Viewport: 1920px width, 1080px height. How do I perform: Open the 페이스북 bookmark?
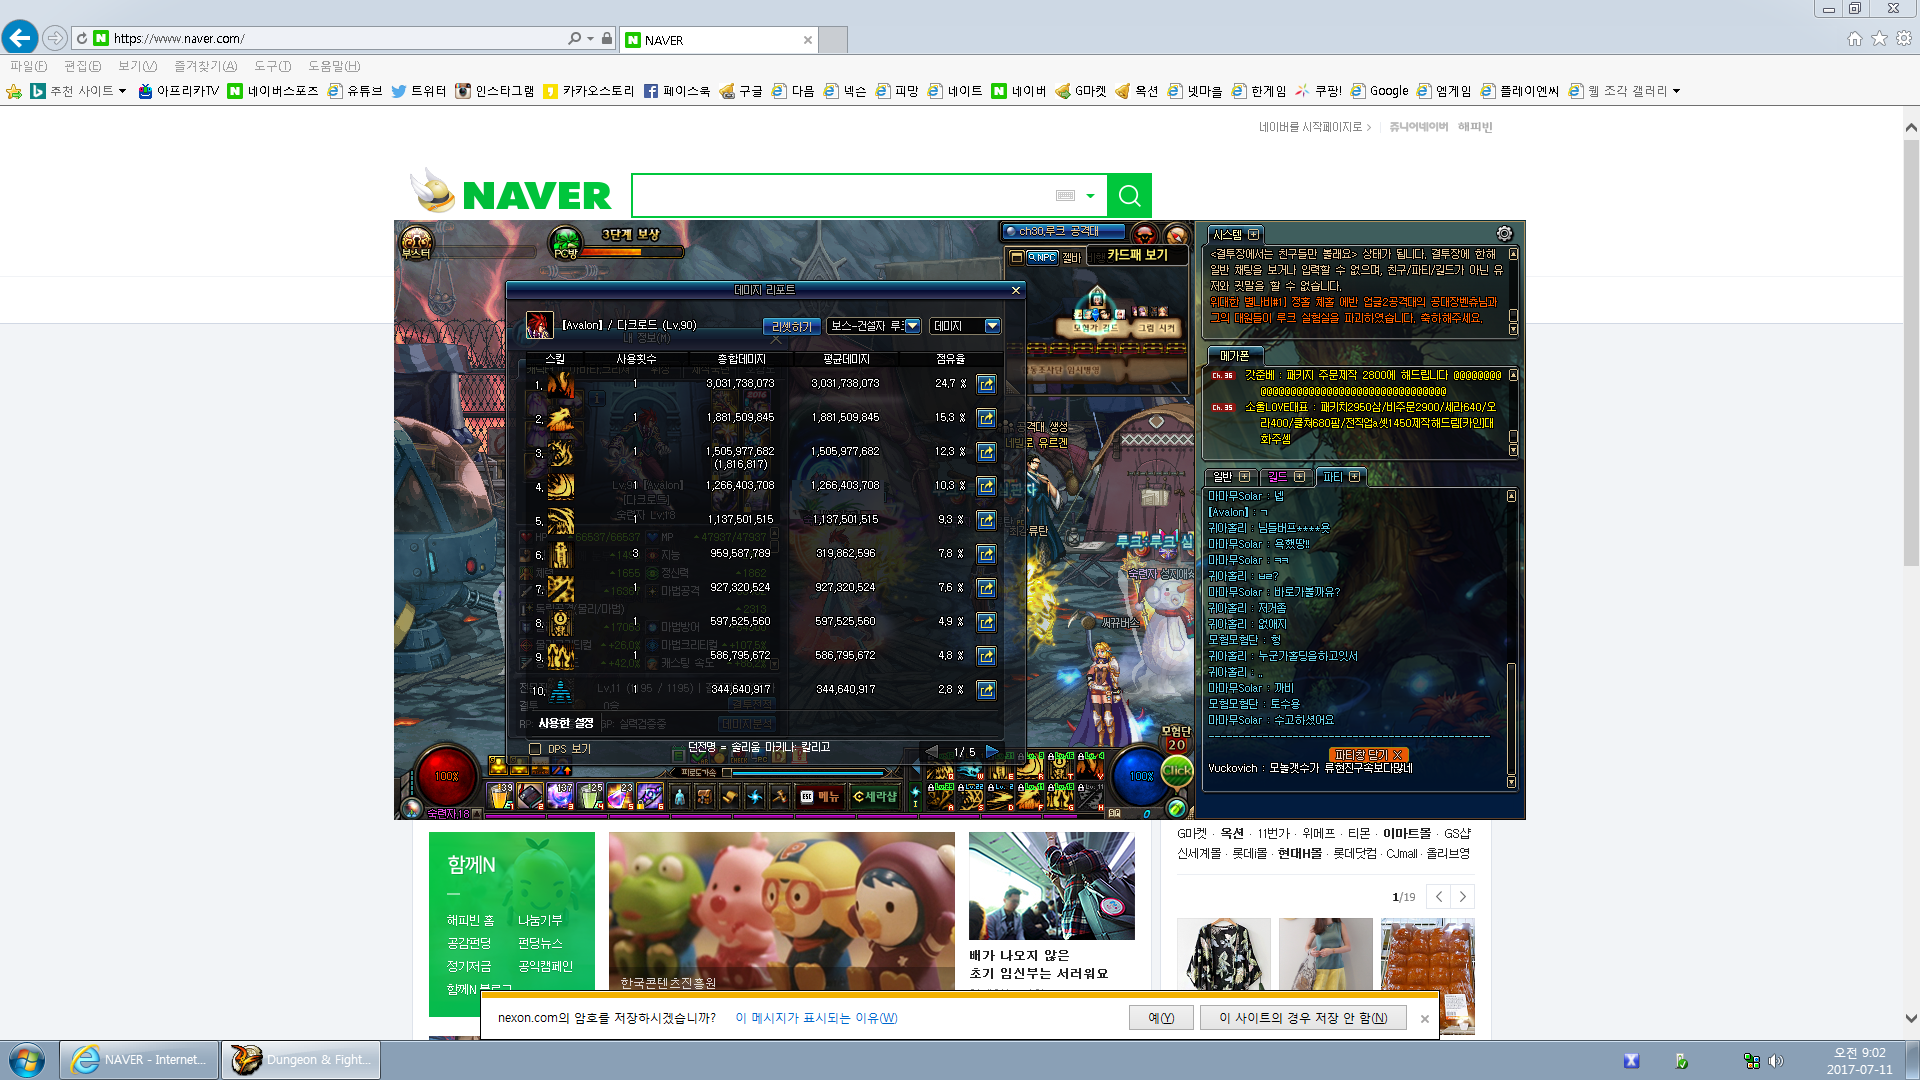click(x=677, y=91)
